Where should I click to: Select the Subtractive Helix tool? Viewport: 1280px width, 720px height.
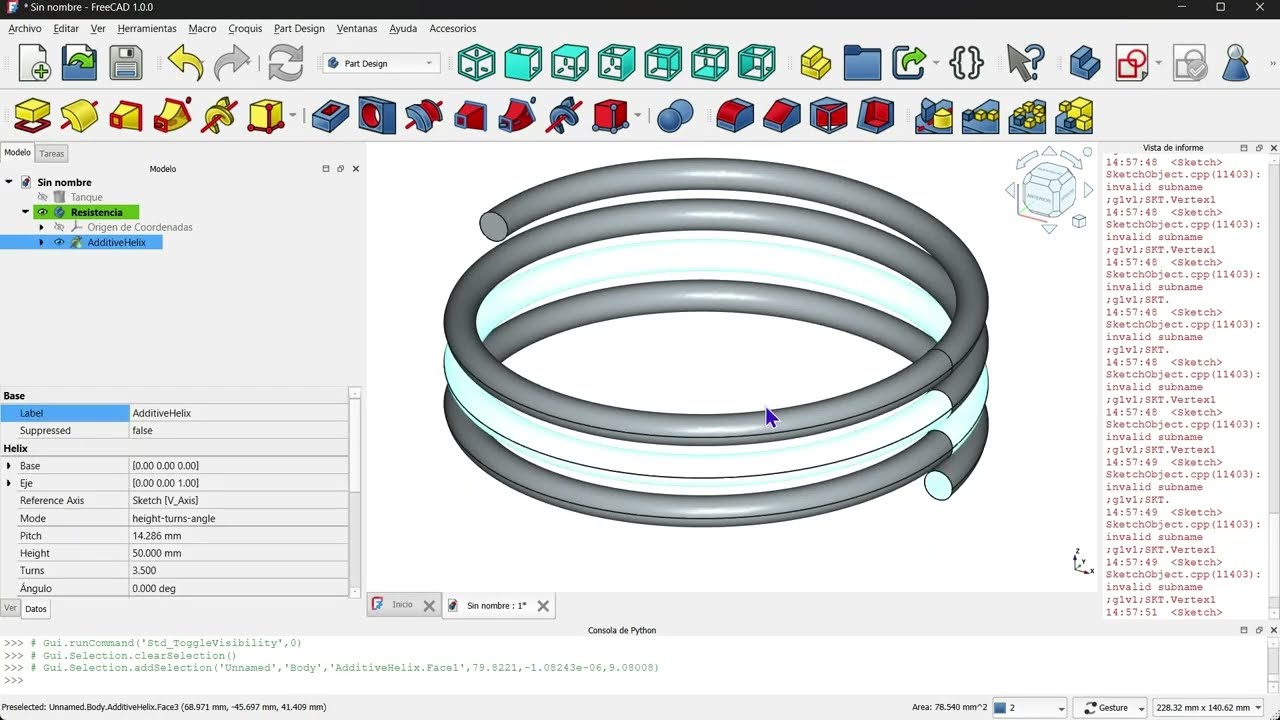tap(563, 116)
